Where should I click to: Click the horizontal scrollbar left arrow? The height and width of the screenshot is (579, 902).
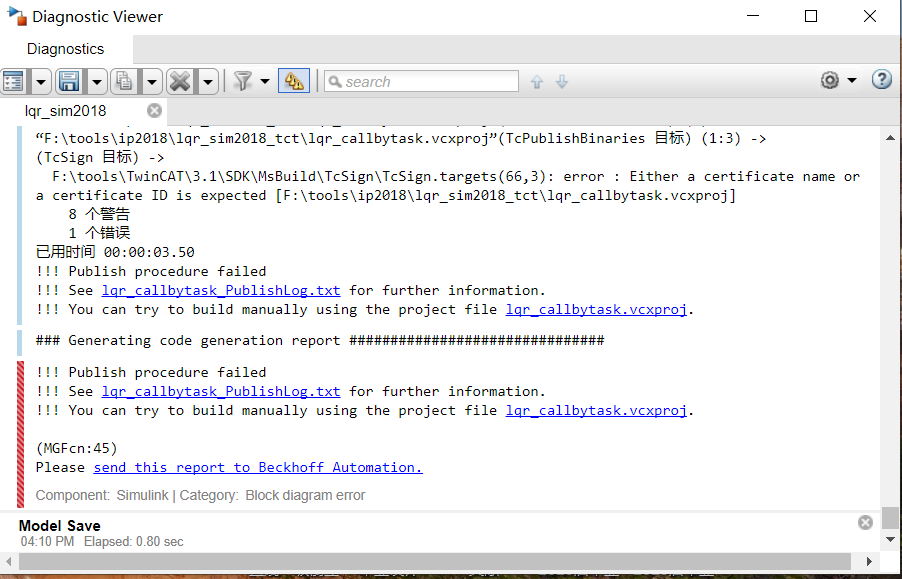[8, 561]
